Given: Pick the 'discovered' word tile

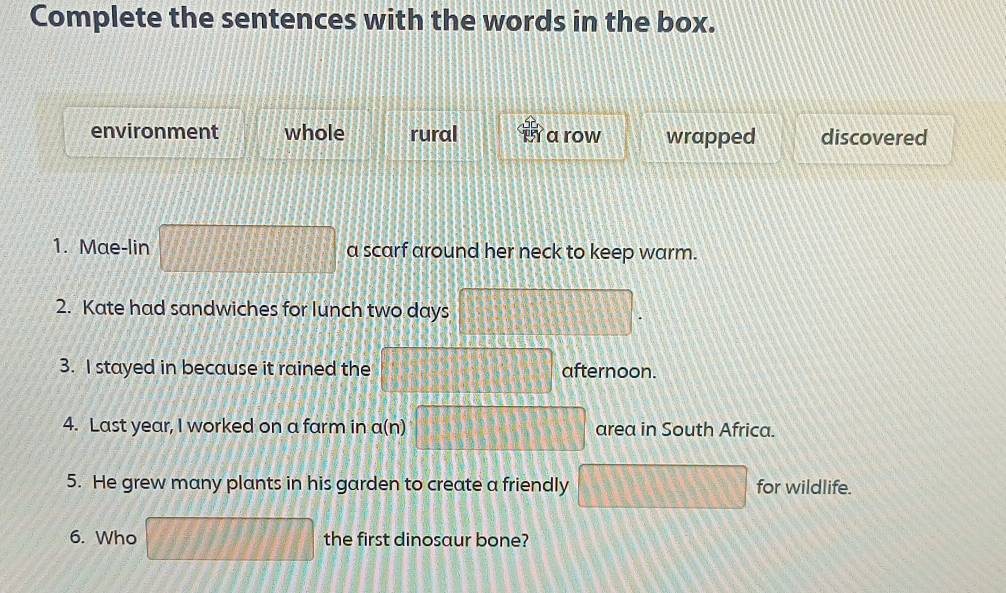Looking at the screenshot, I should click(873, 139).
